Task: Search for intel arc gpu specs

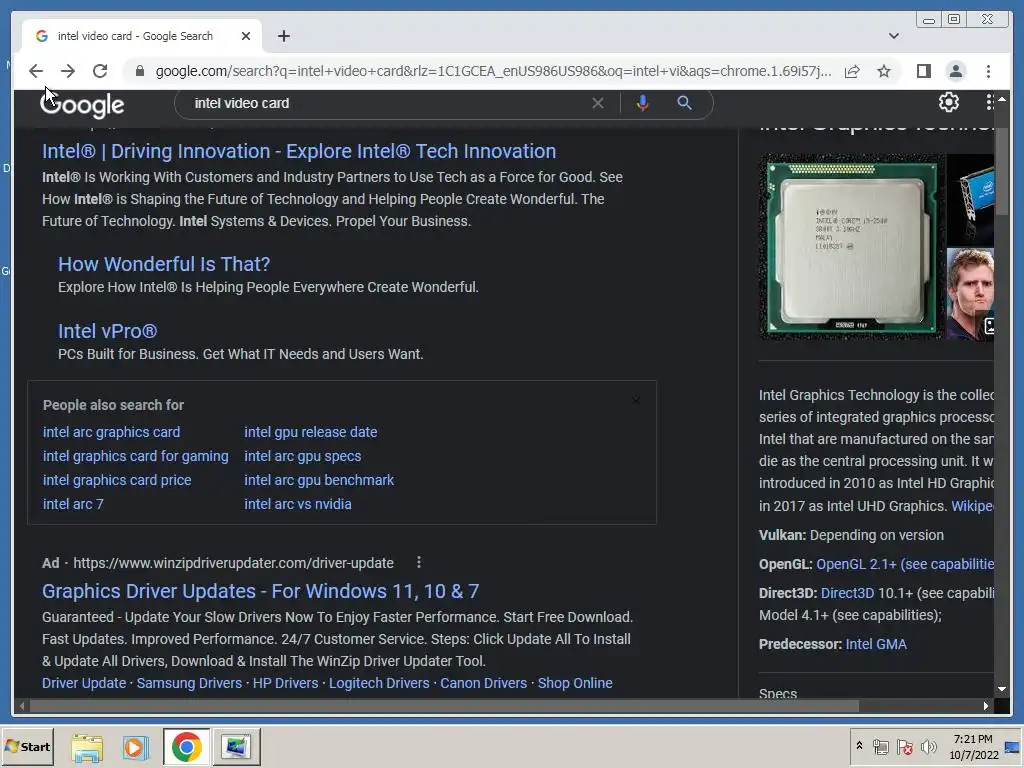Action: pos(302,456)
